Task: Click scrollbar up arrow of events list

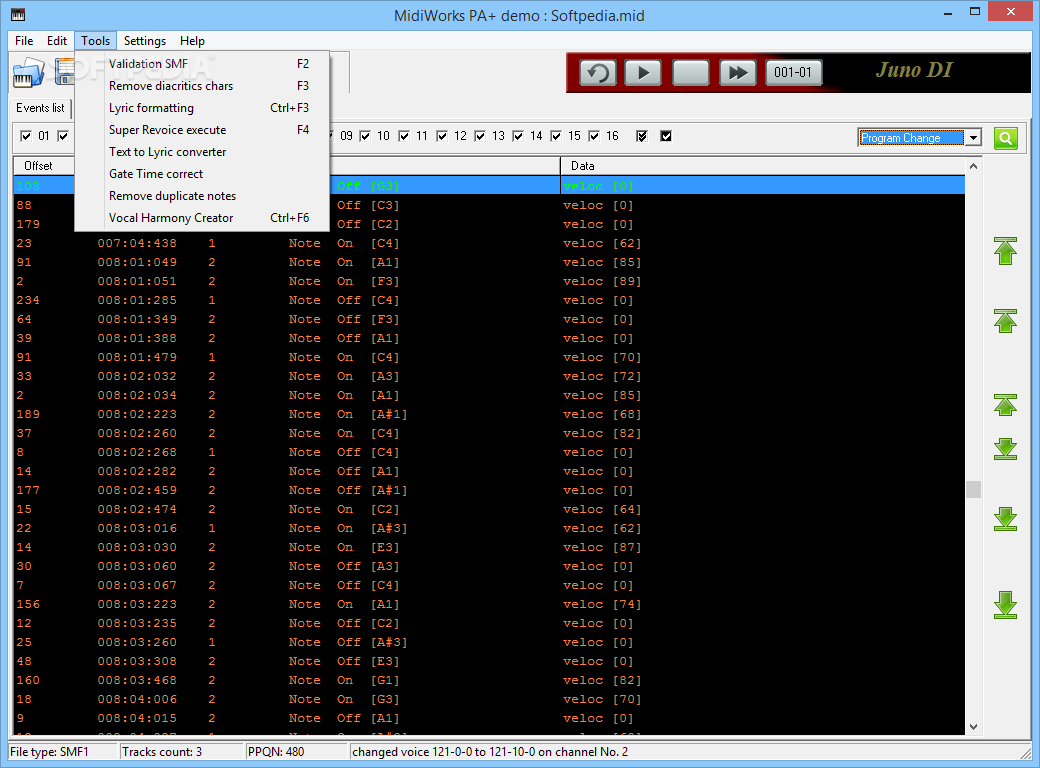Action: coord(973,166)
